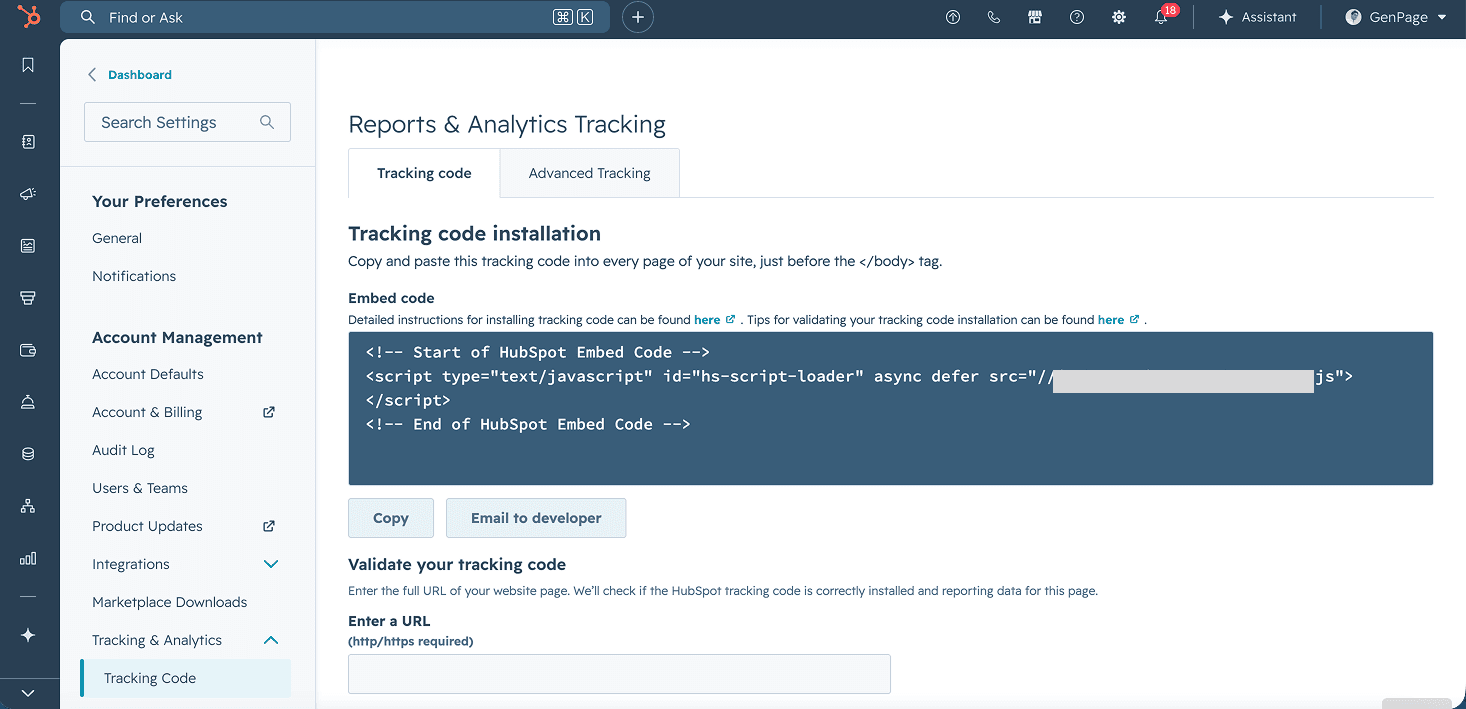Open Users & Teams settings
Screen dimensions: 1466x709
tap(140, 488)
